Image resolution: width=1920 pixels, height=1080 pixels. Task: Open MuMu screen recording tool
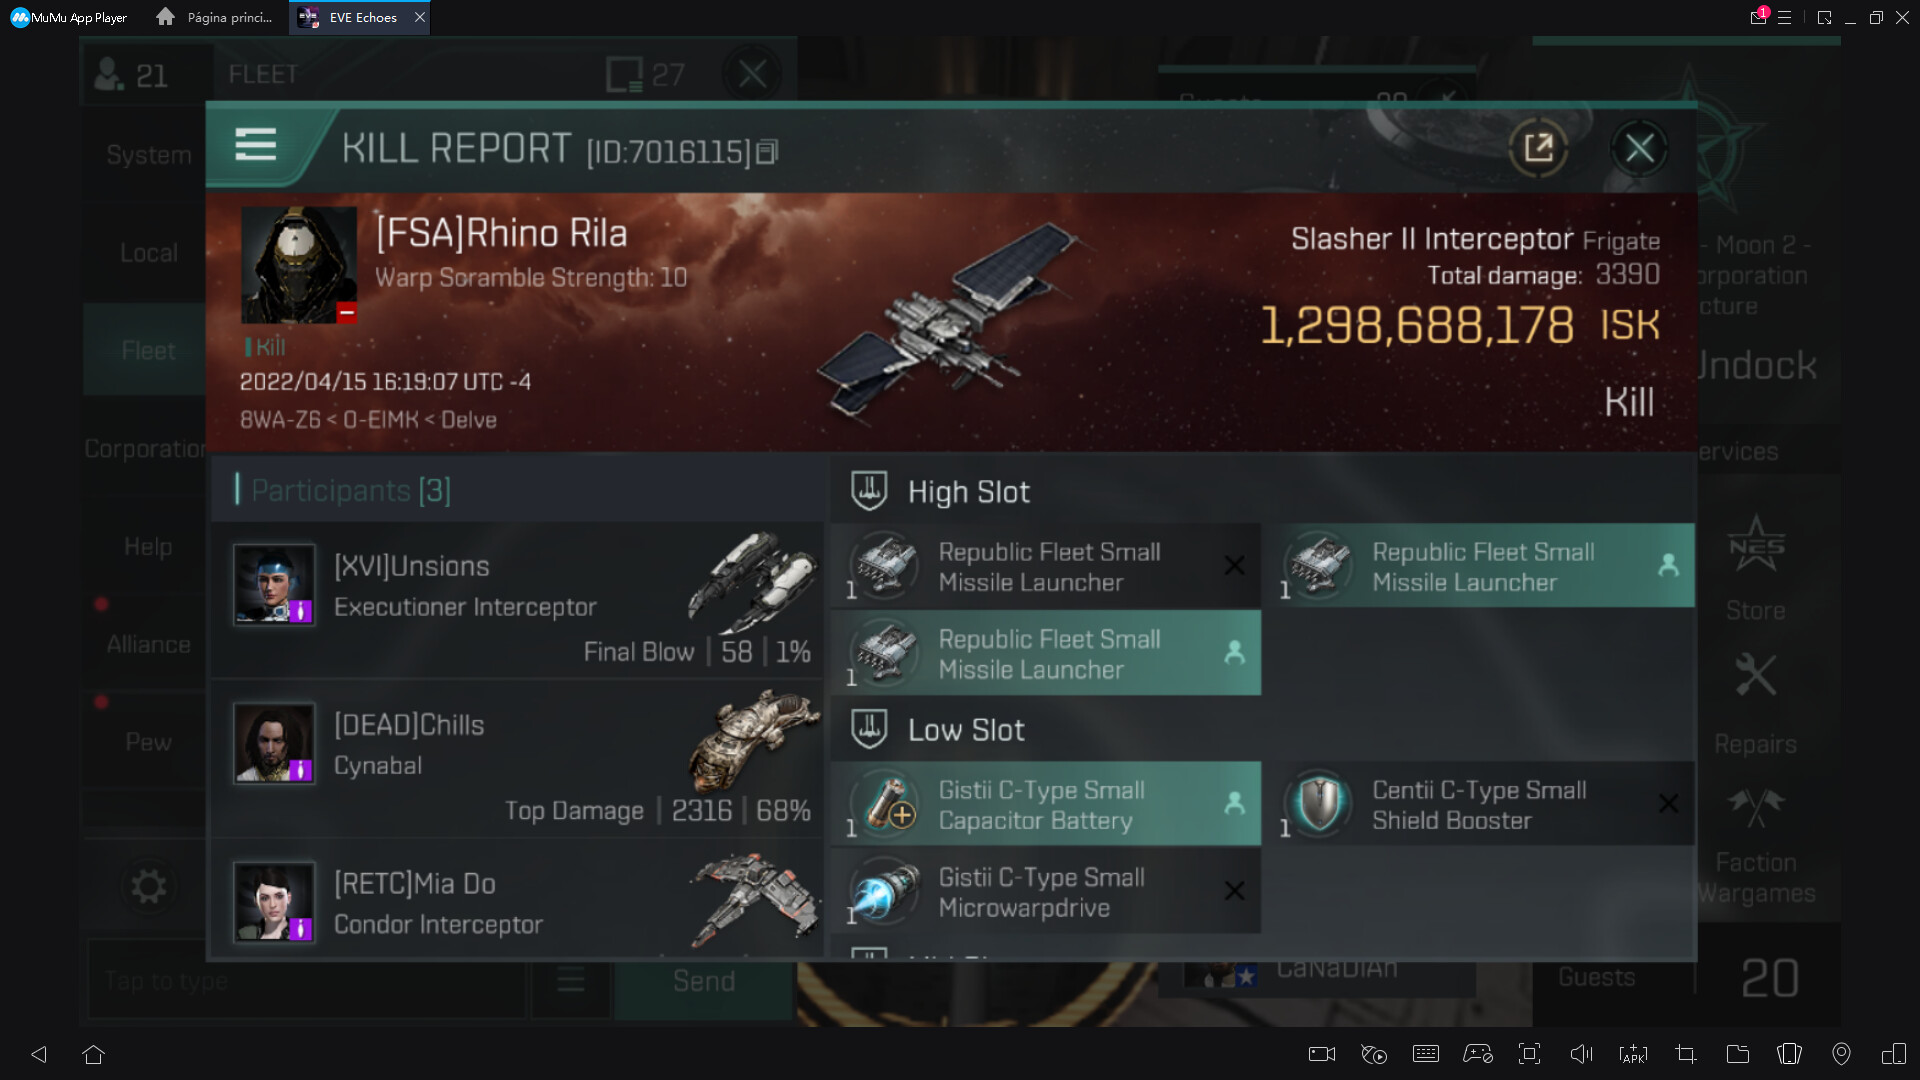[x=1322, y=1054]
